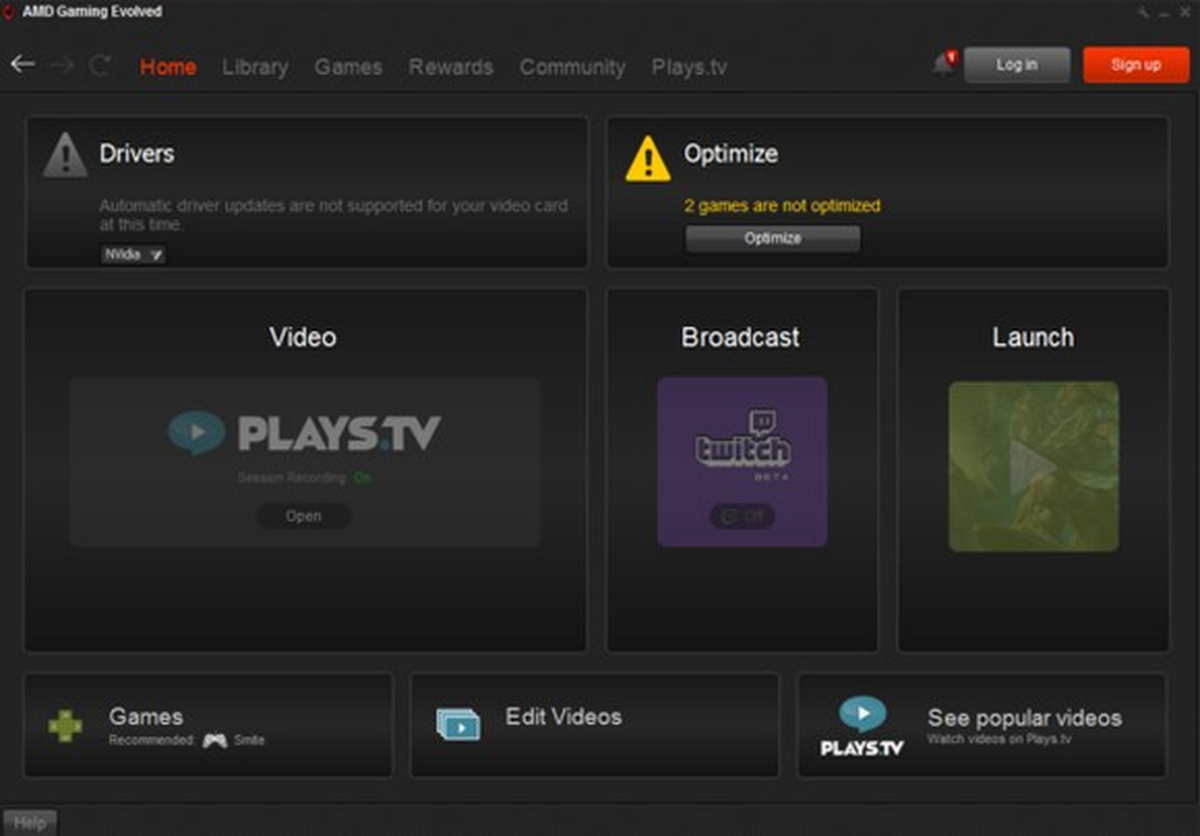Viewport: 1200px width, 836px height.
Task: Click the AMD Gaming Evolved logo in title bar
Action: (10, 12)
